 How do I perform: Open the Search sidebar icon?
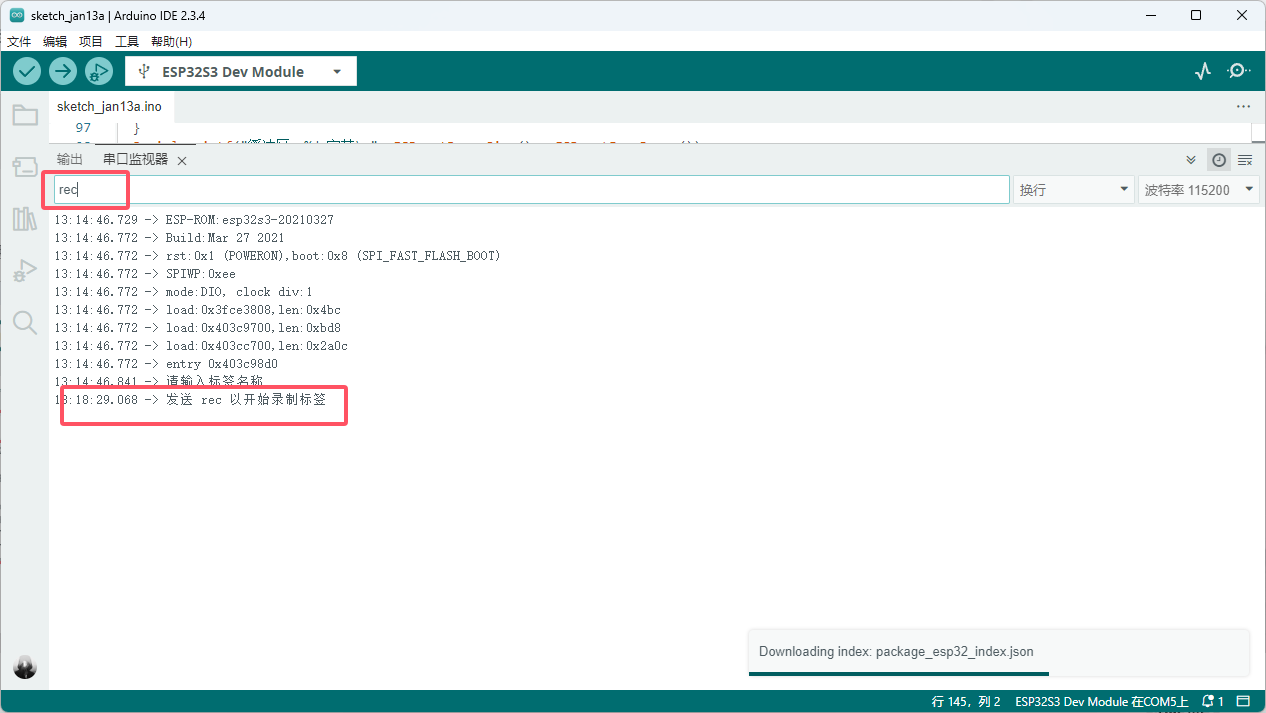[25, 322]
